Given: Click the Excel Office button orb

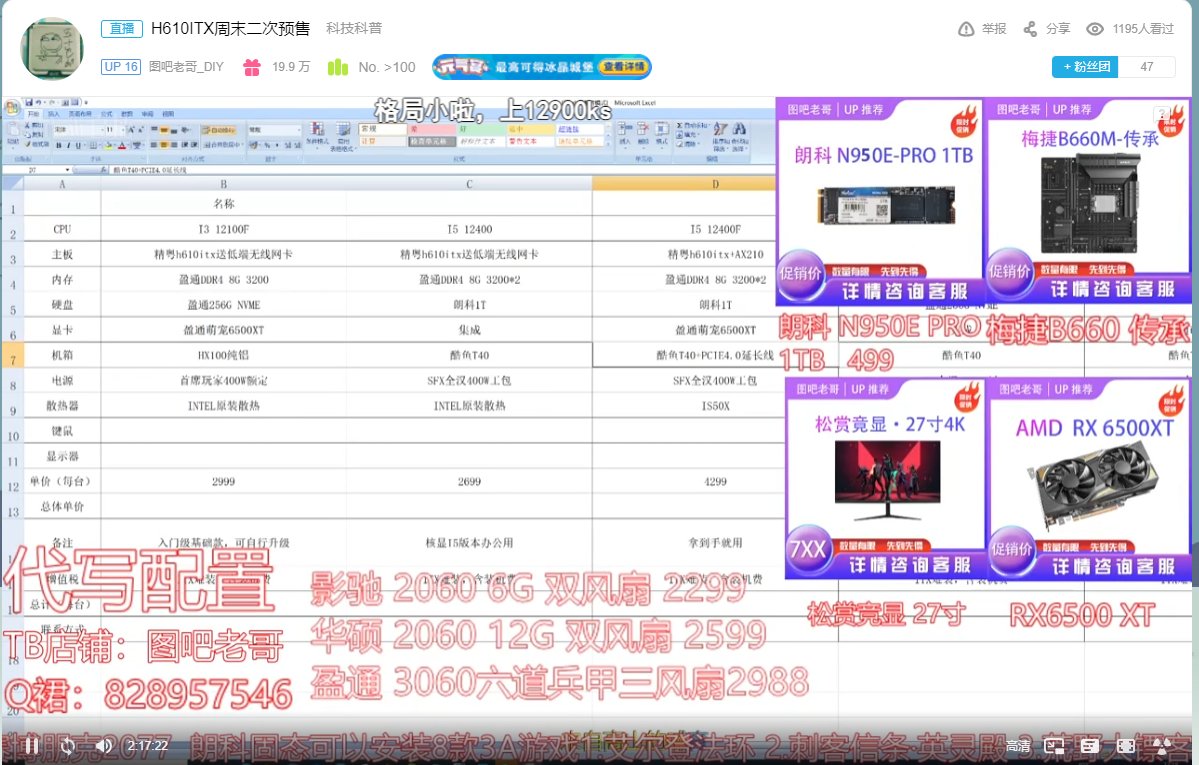Looking at the screenshot, I should click(x=13, y=106).
